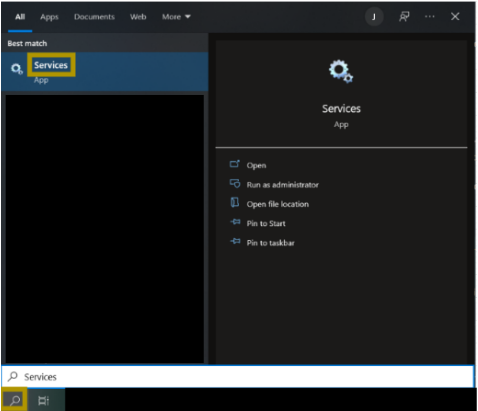Select the Web tab
Image resolution: width=478 pixels, height=411 pixels.
pos(138,17)
